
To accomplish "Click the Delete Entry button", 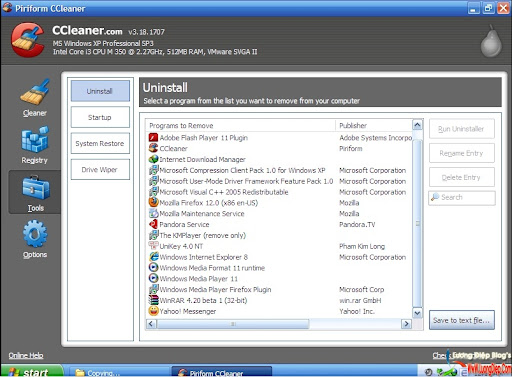I will 462,177.
